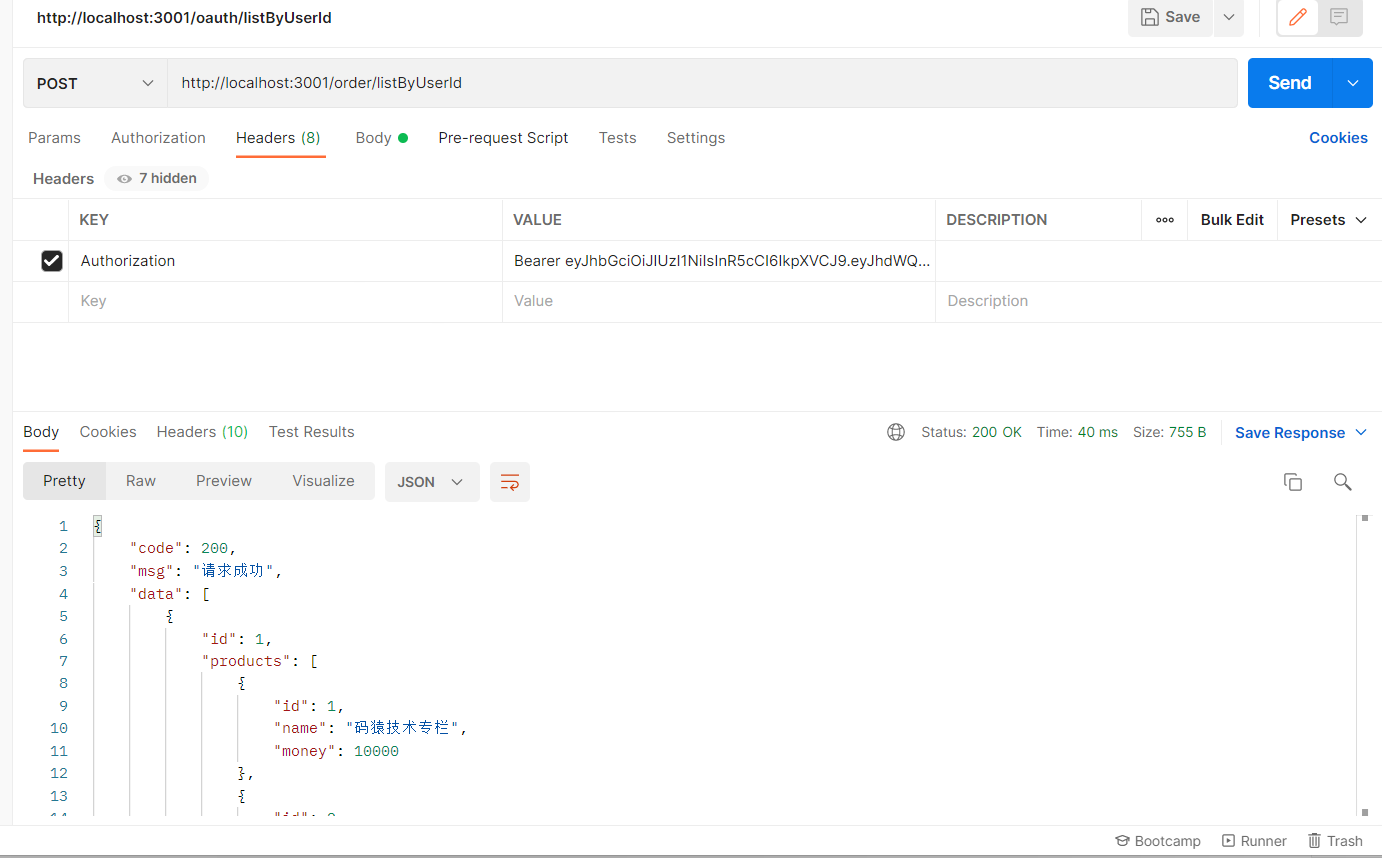The height and width of the screenshot is (858, 1382).
Task: Expand the JSON format dropdown
Action: pyautogui.click(x=431, y=482)
